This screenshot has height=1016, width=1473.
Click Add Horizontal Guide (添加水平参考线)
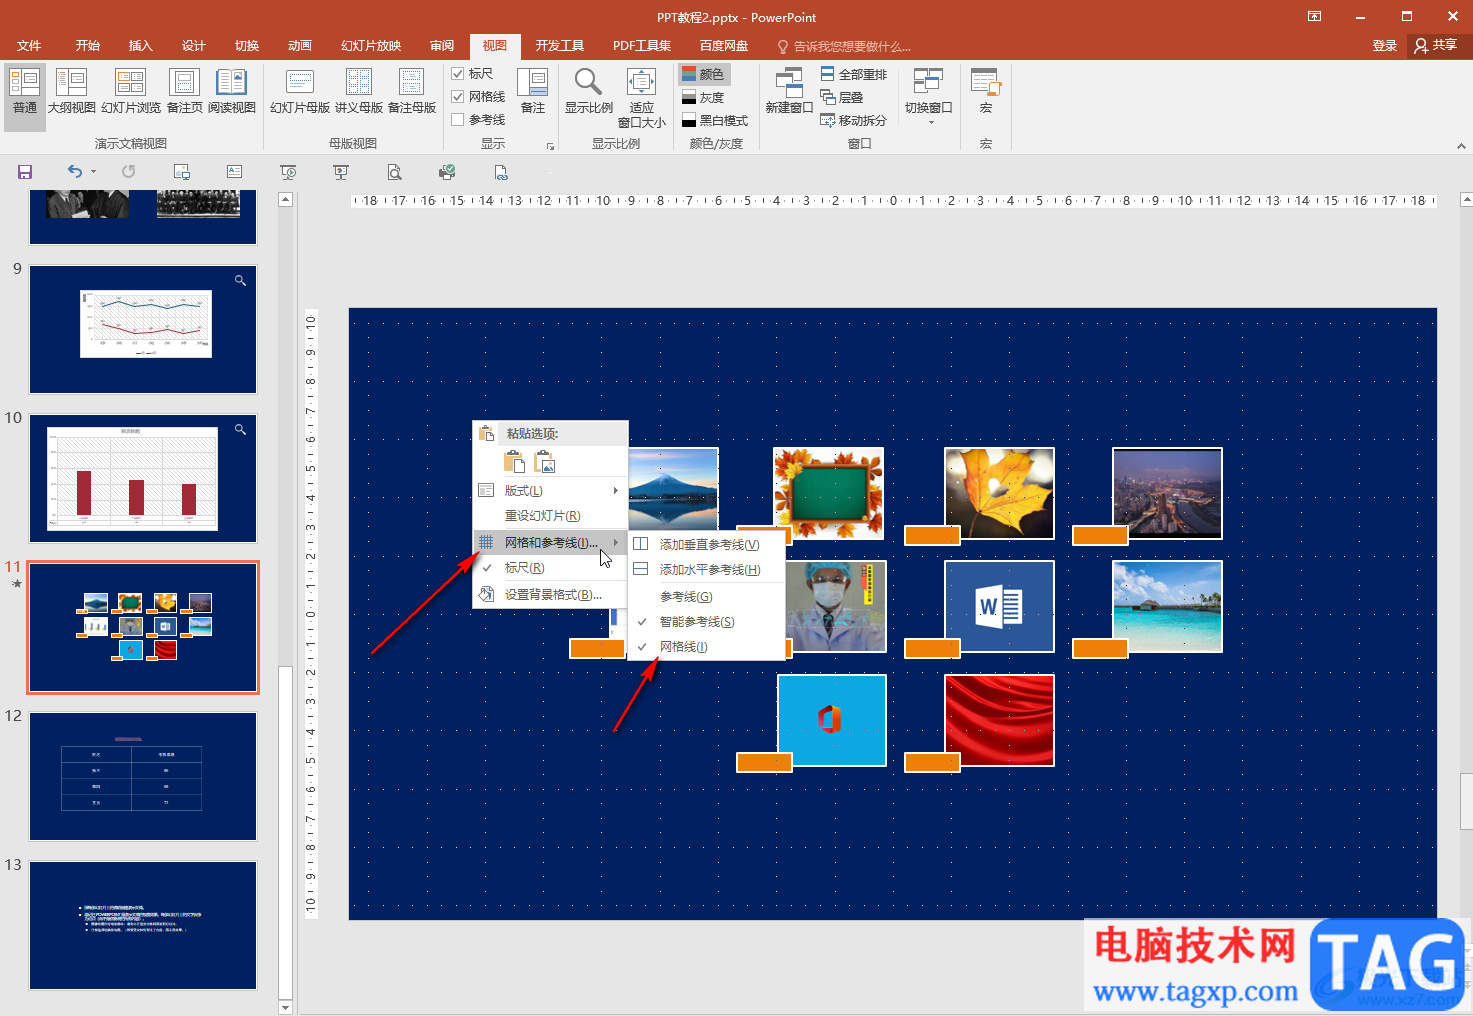707,570
